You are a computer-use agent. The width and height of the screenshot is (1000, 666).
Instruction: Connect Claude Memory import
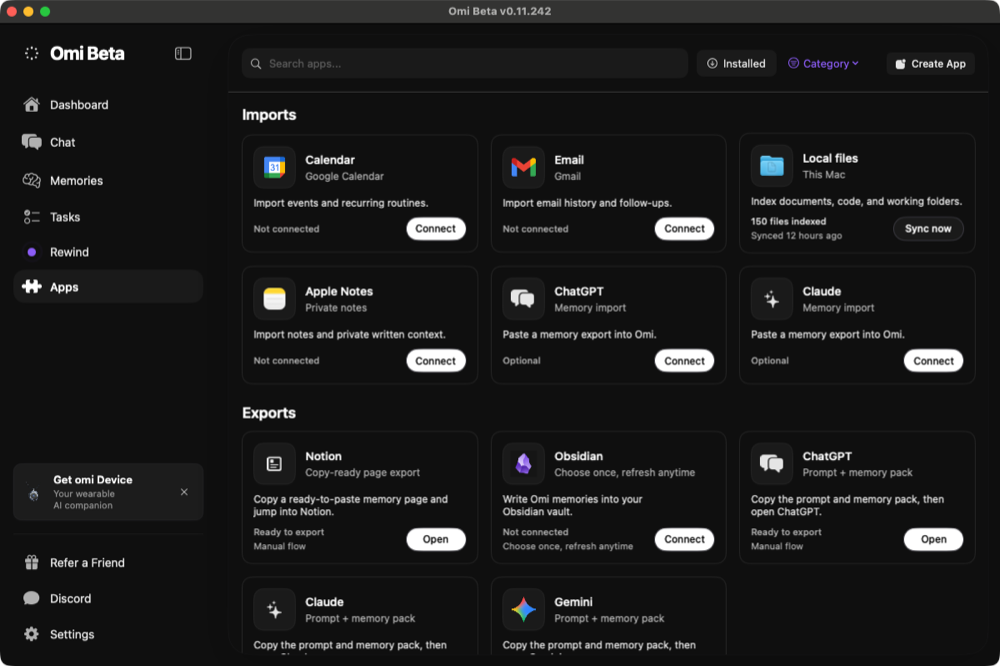point(933,360)
